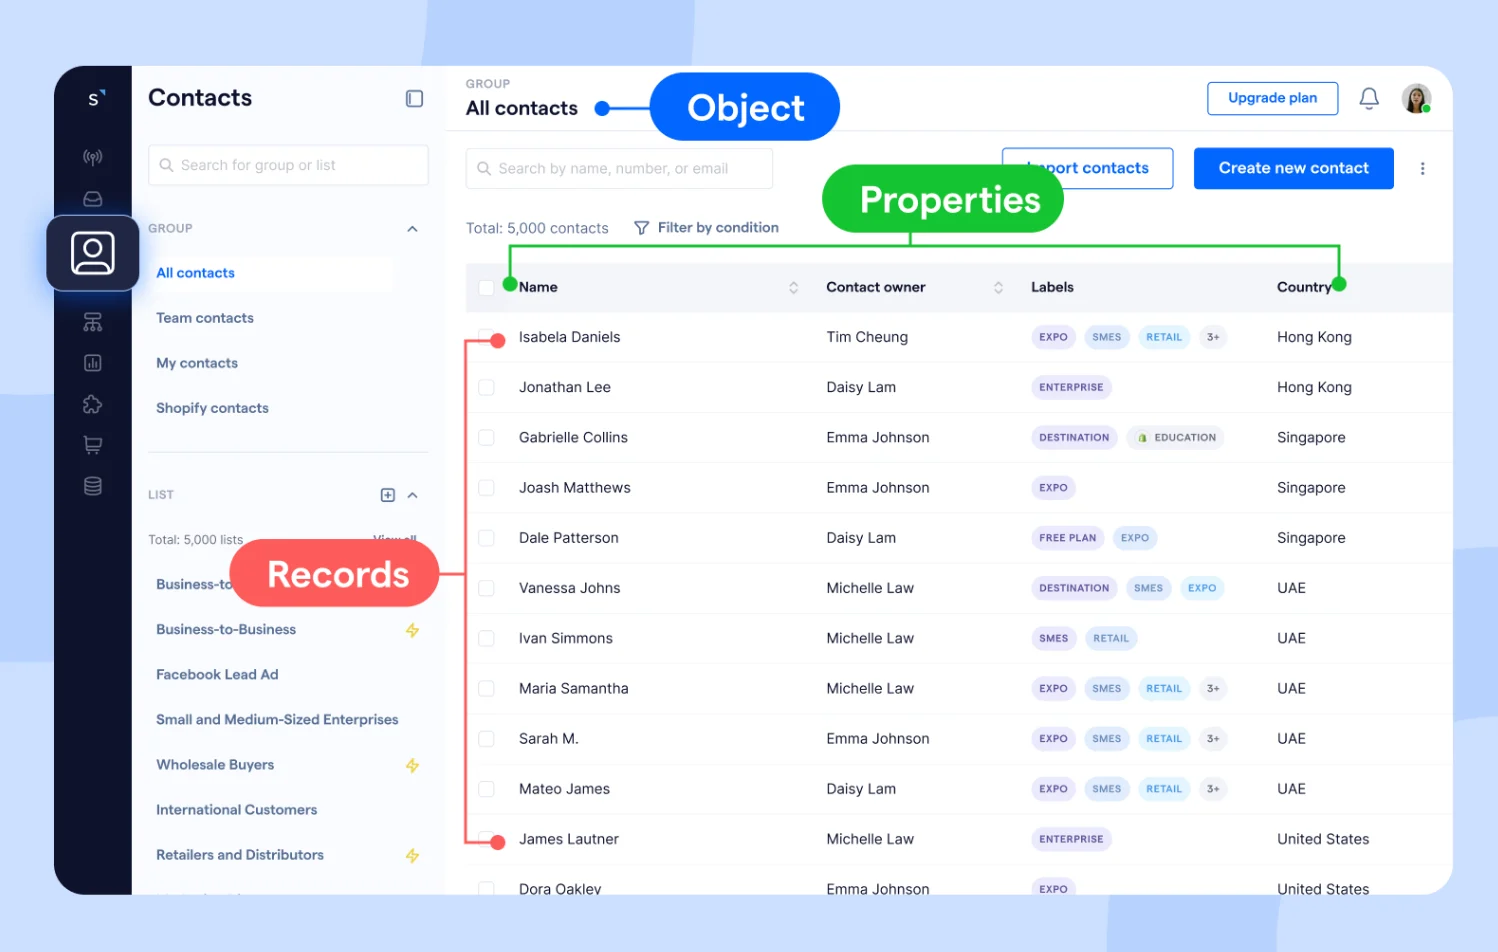Viewport: 1498px width, 952px height.
Task: Open the Broadcasts panel in the sidebar
Action: click(92, 157)
